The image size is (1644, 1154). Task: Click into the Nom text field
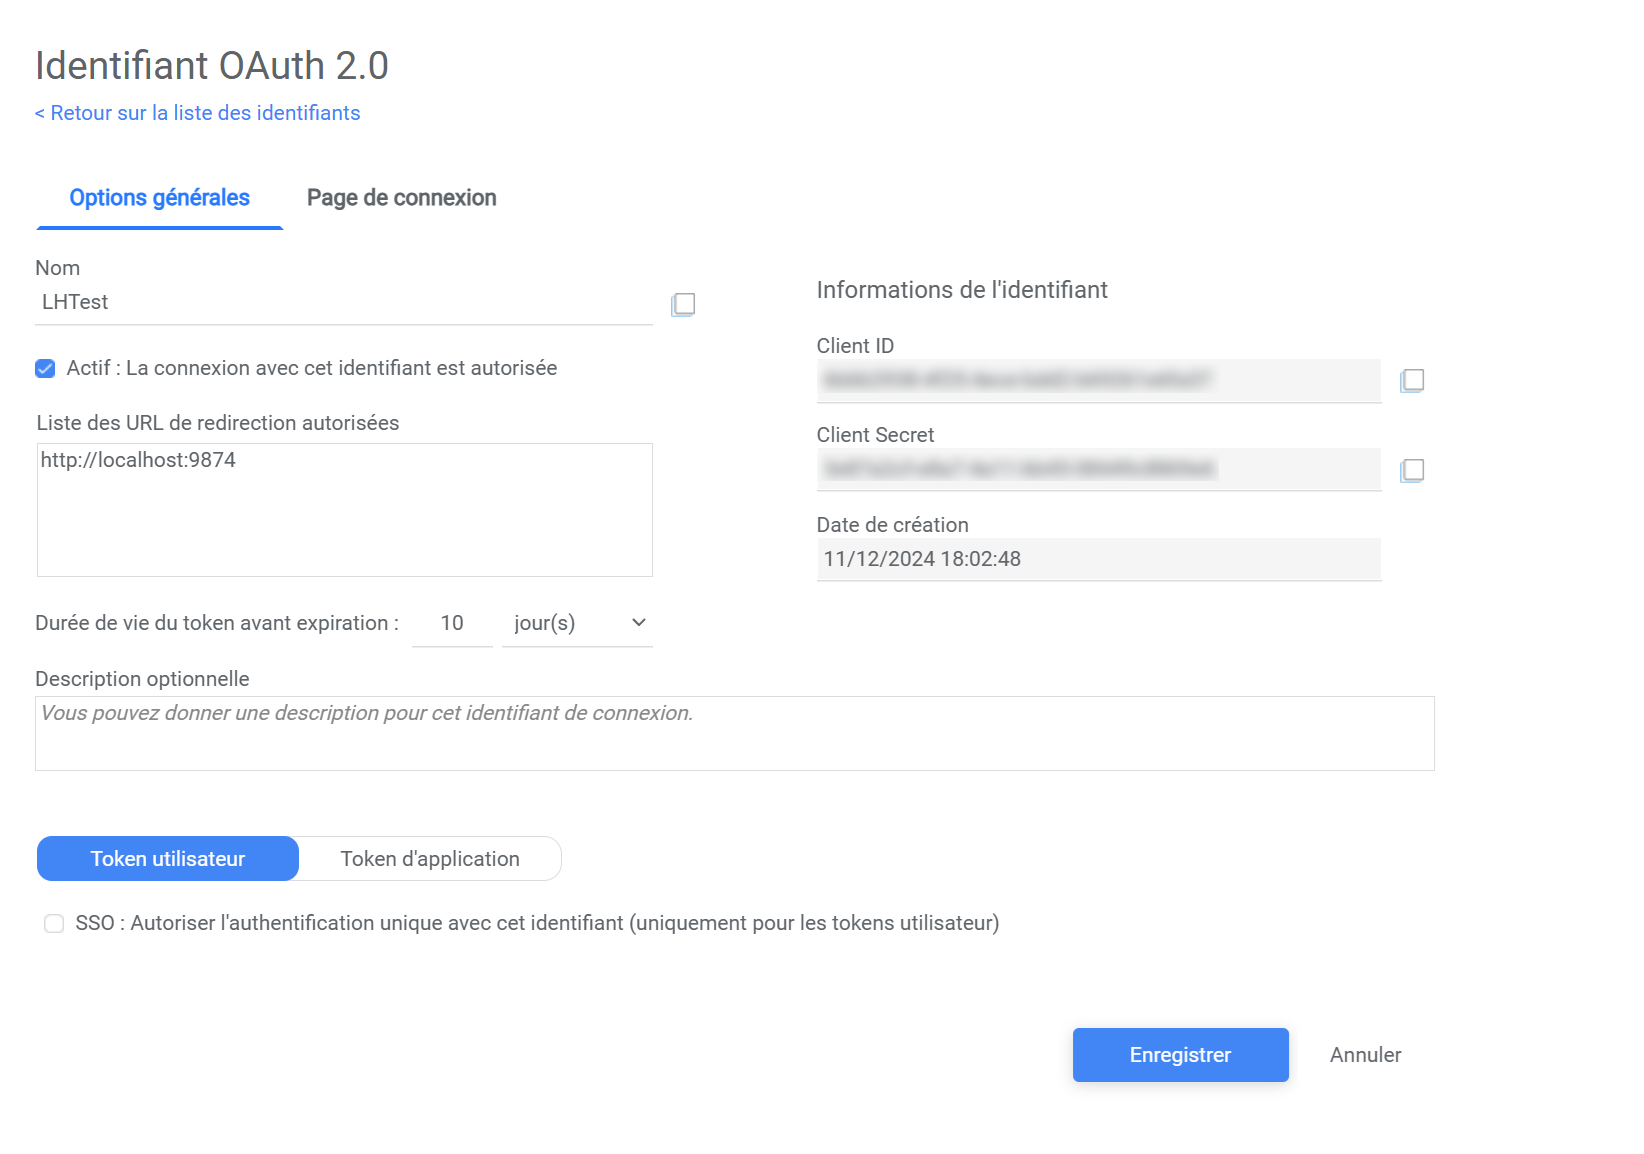[344, 303]
